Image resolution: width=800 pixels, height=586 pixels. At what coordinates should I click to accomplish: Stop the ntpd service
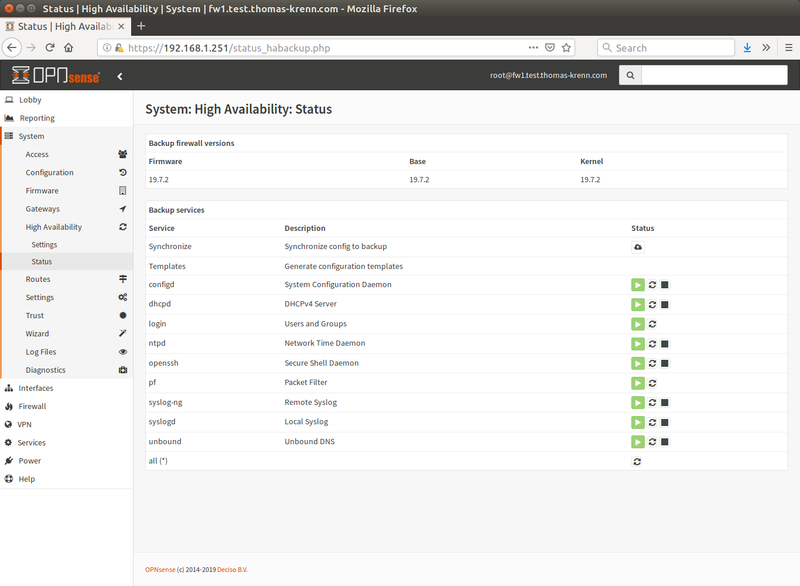pos(665,344)
